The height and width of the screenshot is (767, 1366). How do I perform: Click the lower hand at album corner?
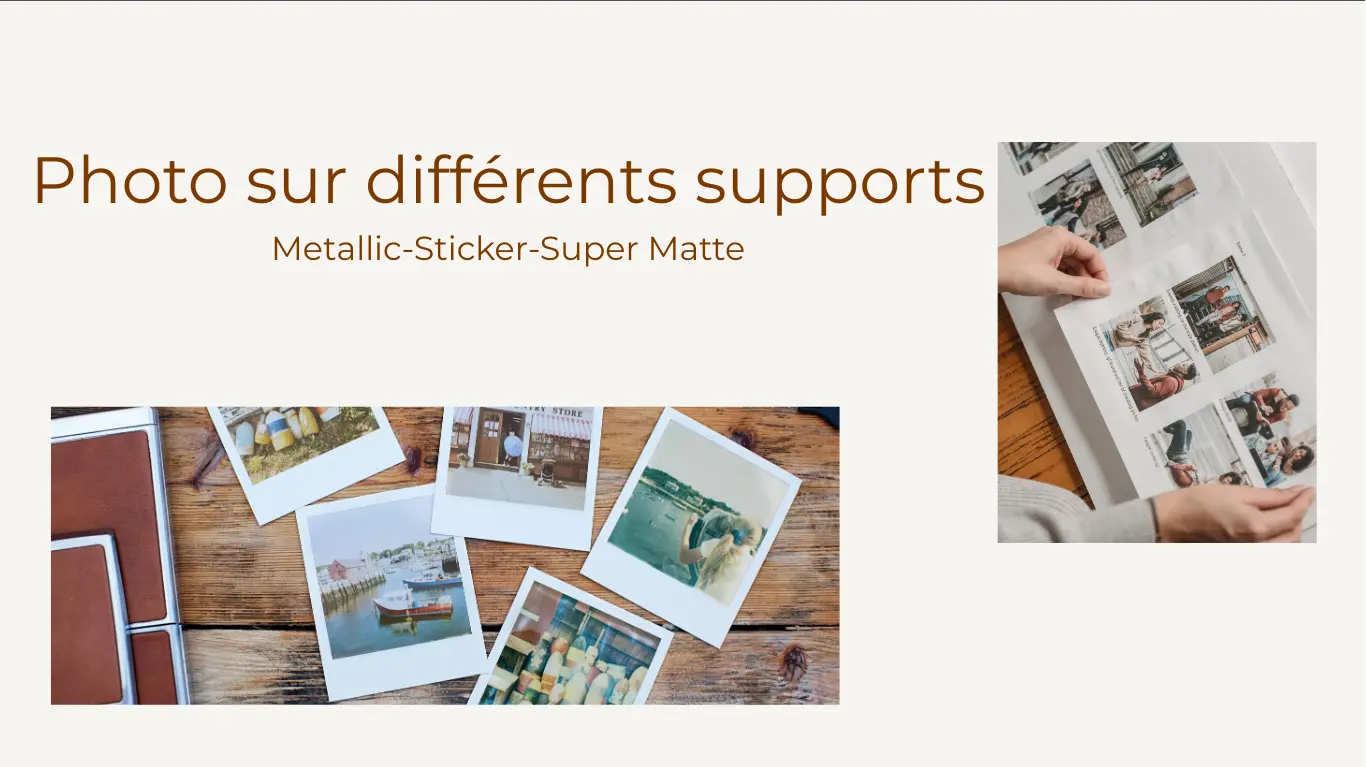coord(1234,511)
